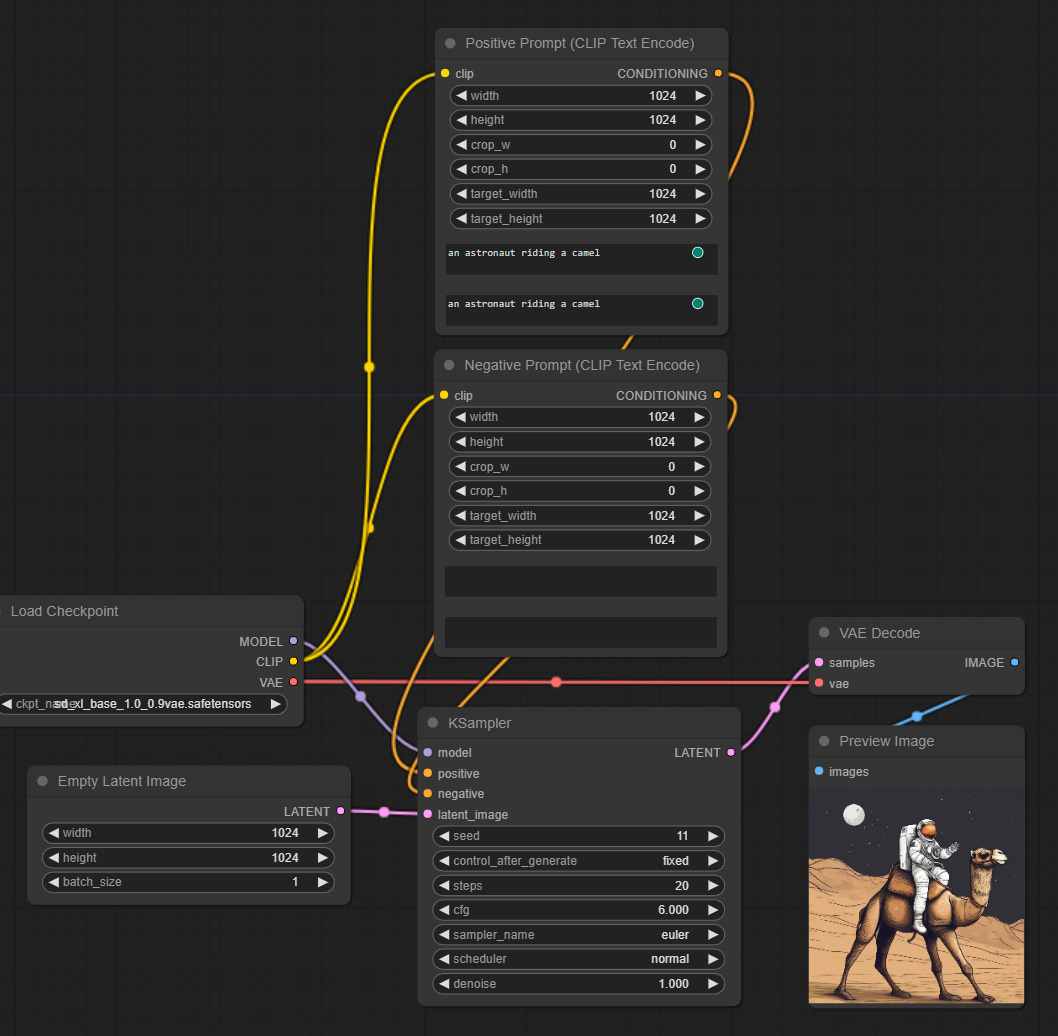Image resolution: width=1058 pixels, height=1036 pixels.
Task: Click the LATENT output socket on KSampler
Action: tap(731, 752)
